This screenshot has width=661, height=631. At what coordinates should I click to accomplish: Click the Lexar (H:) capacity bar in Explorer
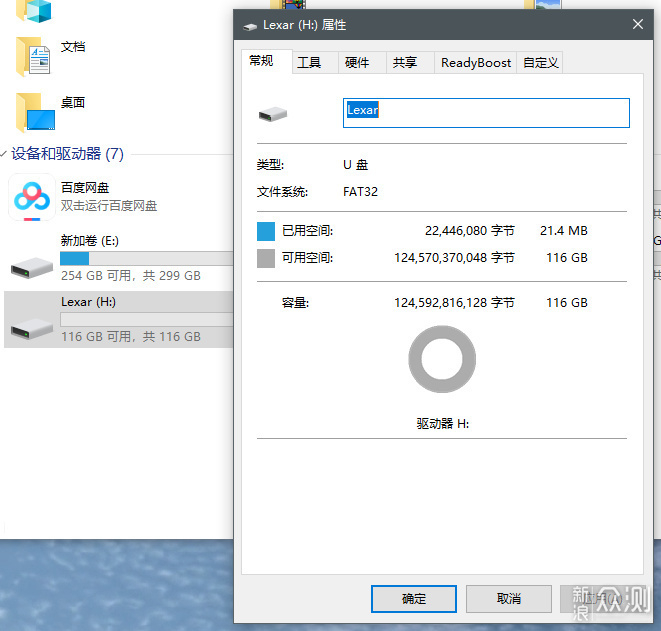pyautogui.click(x=146, y=320)
